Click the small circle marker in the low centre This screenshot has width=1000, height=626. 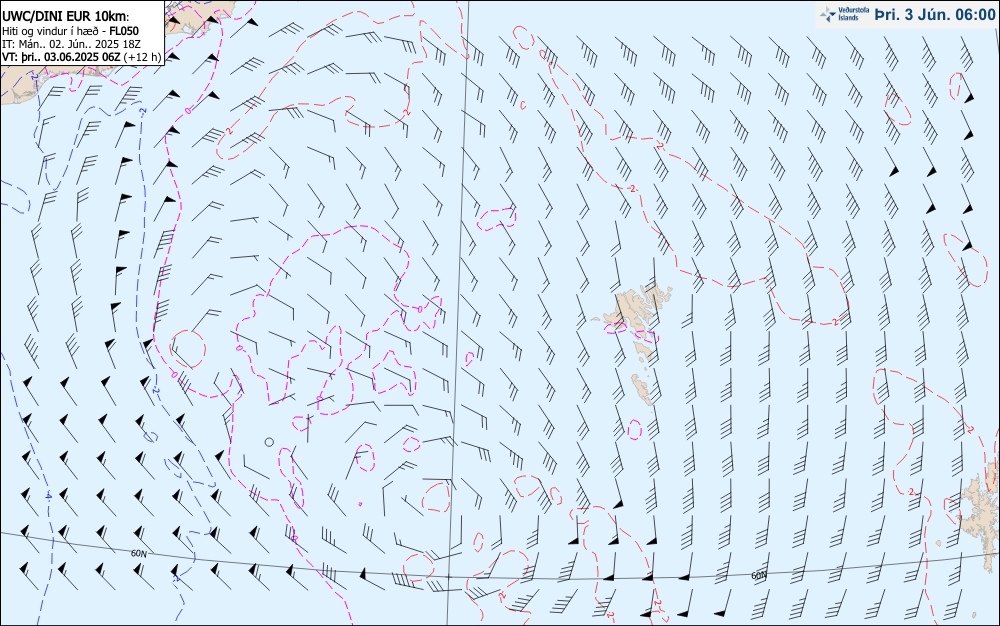point(269,442)
